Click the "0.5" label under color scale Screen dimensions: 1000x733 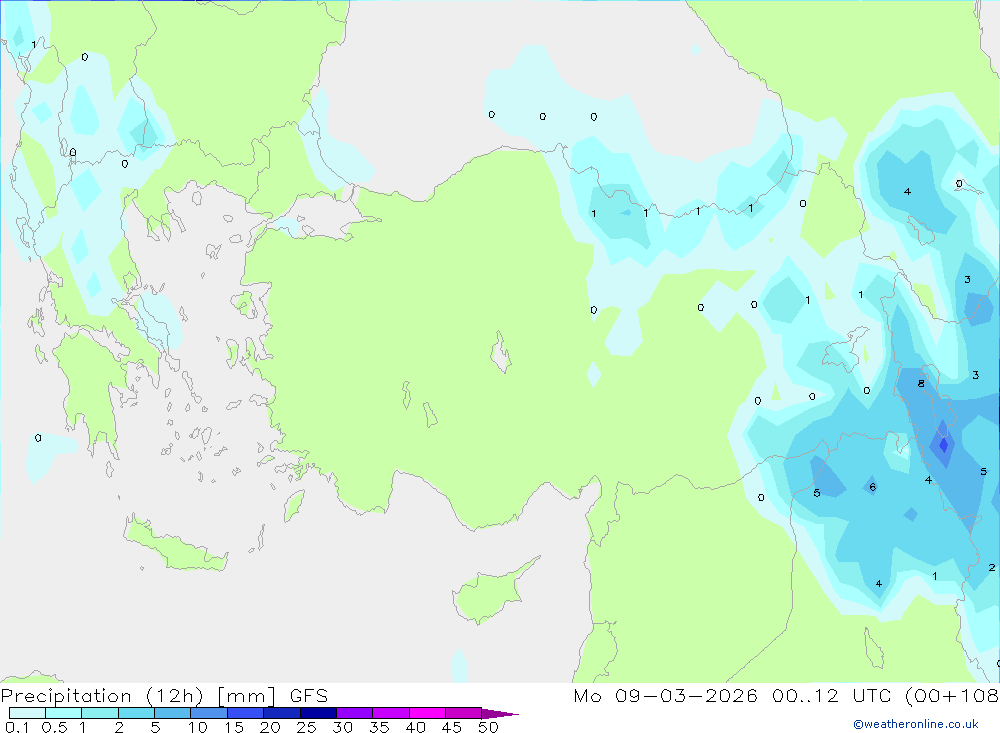(x=54, y=727)
